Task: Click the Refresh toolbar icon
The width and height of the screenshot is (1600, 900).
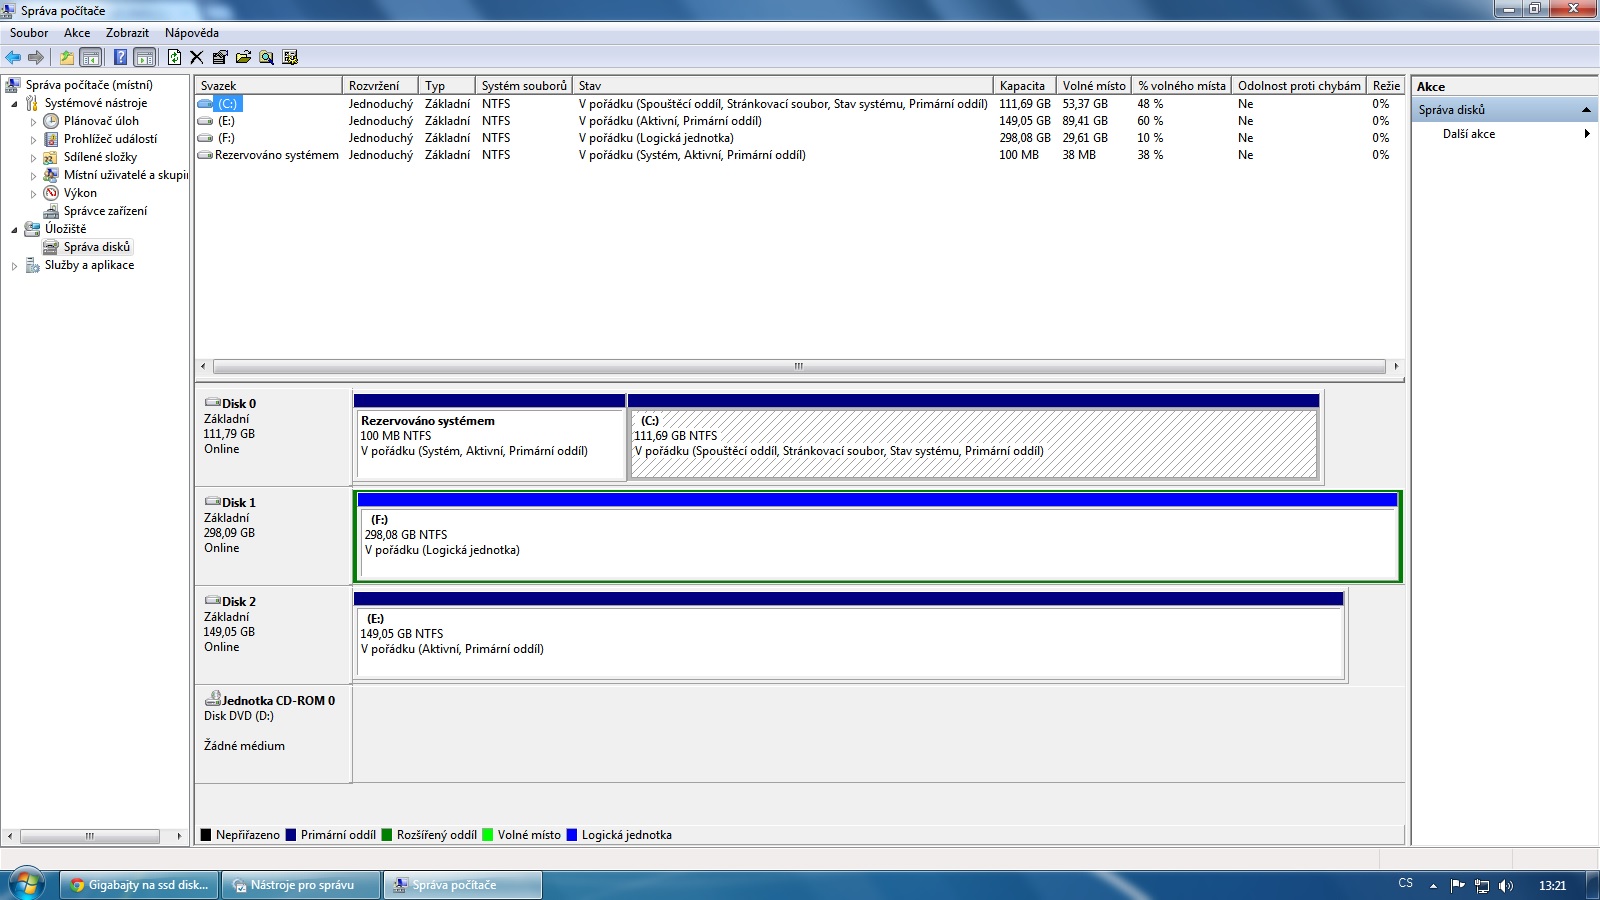Action: pos(174,57)
